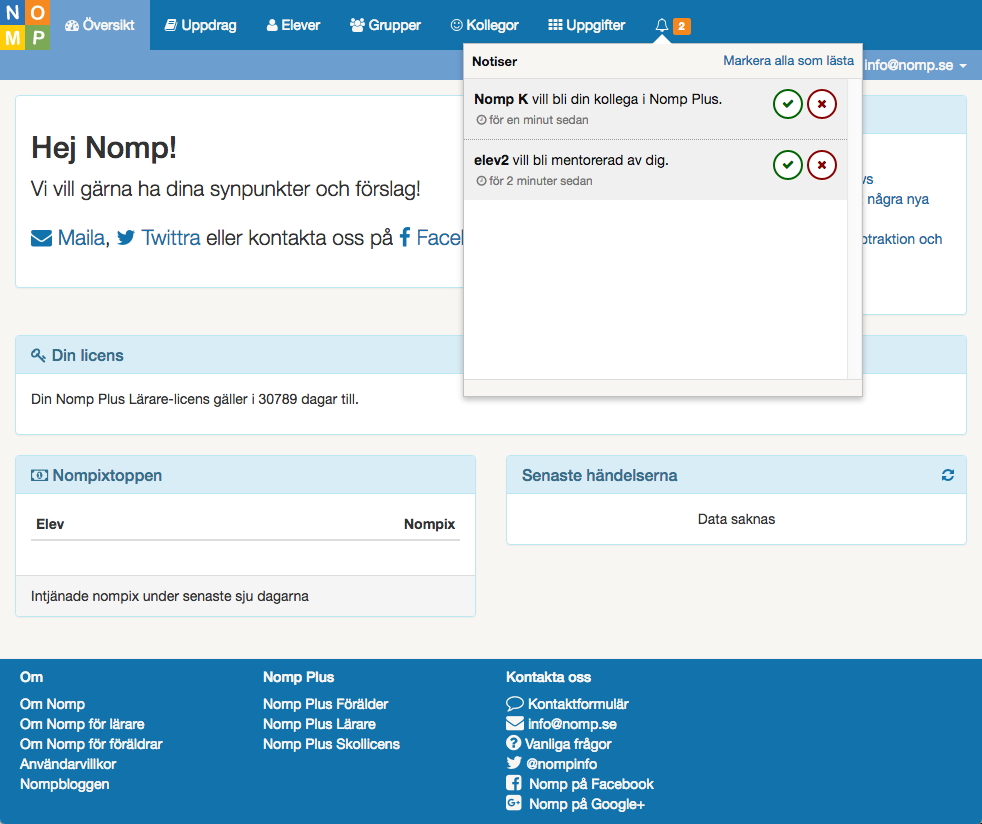Viewport: 982px width, 824px height.
Task: Click the Facebook contact link
Action: tap(431, 238)
